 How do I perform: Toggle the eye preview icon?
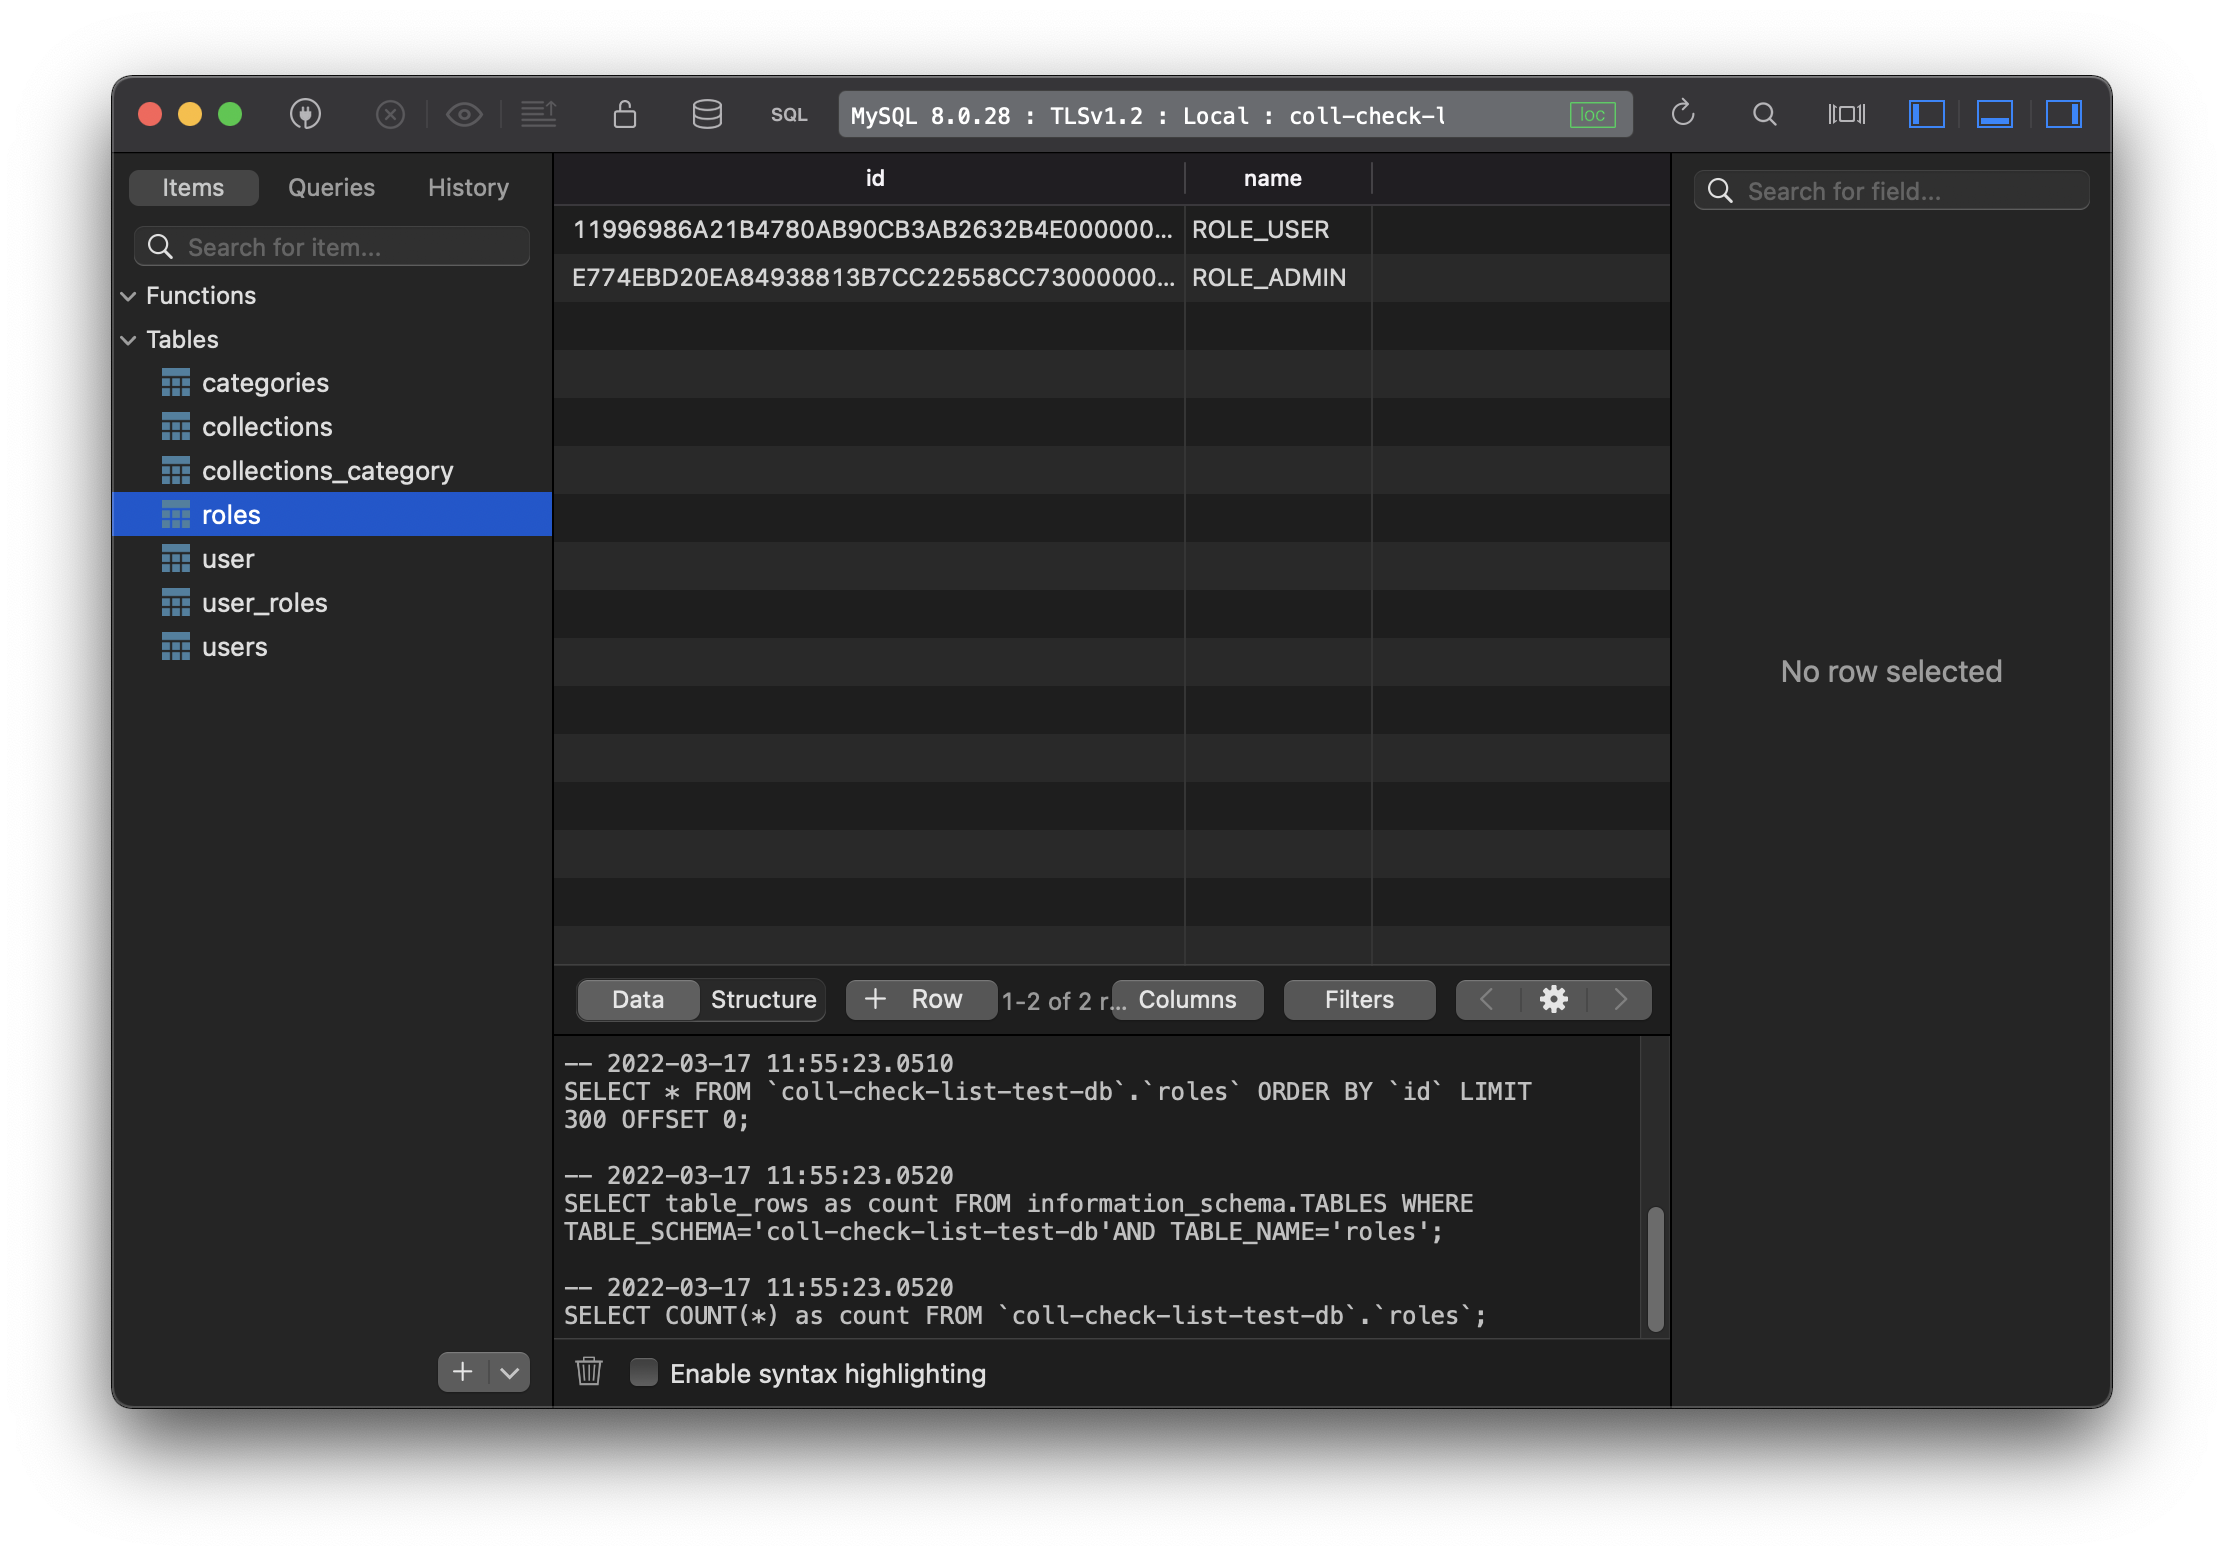pos(464,114)
